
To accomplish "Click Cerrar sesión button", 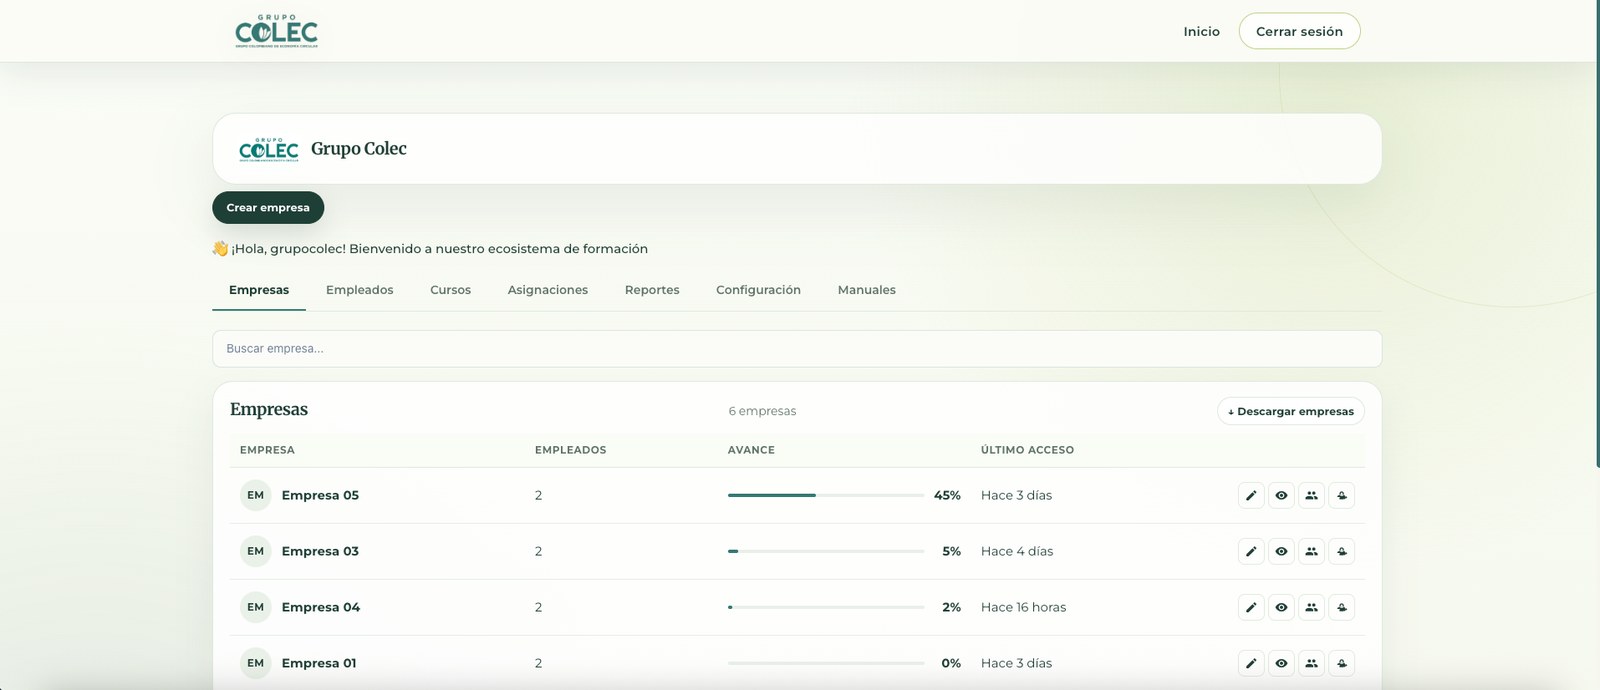I will (x=1299, y=31).
